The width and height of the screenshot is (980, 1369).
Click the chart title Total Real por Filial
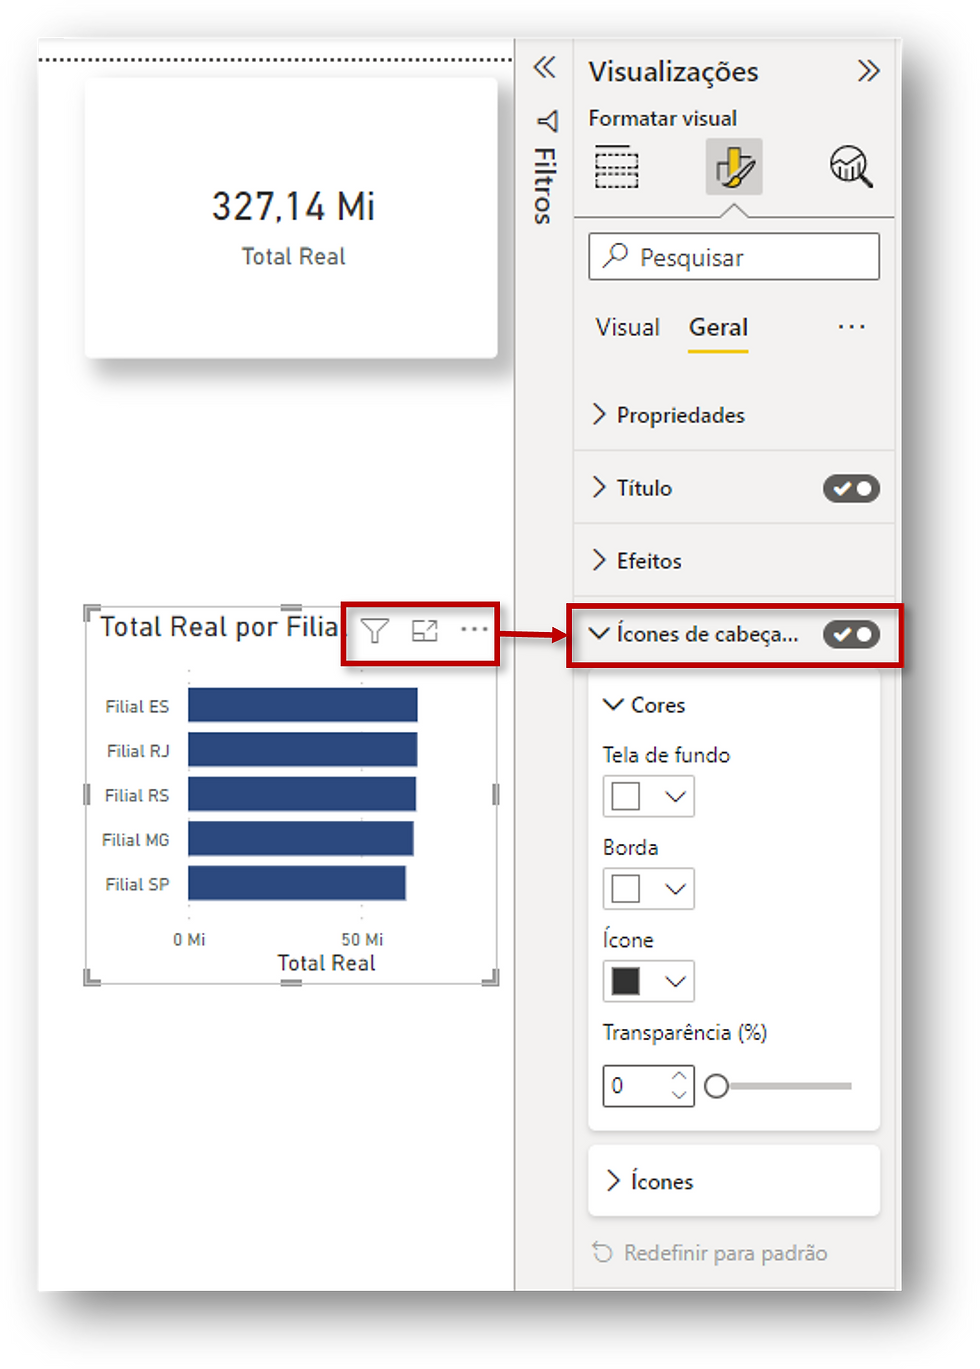pyautogui.click(x=220, y=627)
